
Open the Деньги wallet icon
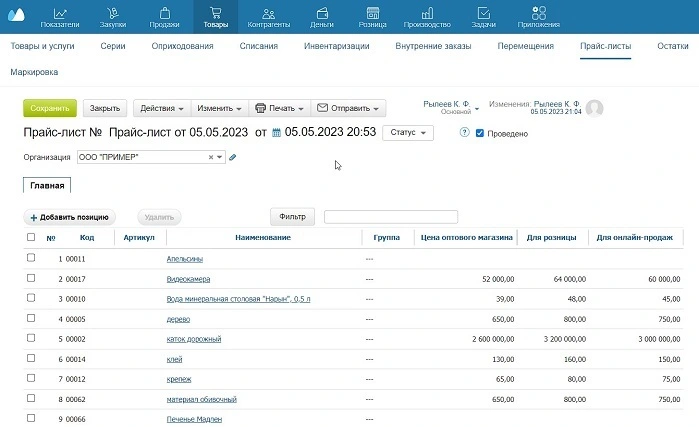(x=322, y=12)
